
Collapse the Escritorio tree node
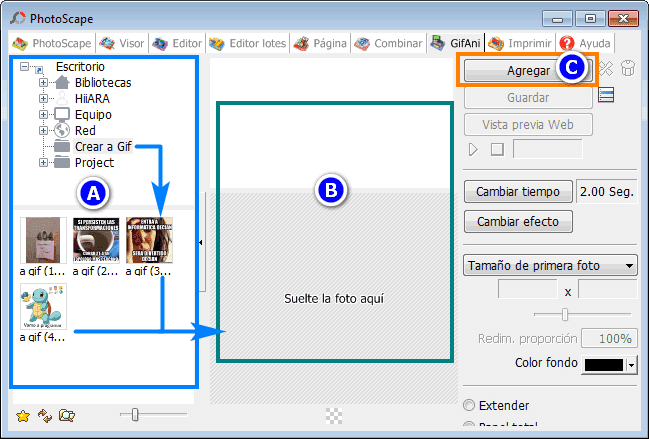click(x=24, y=66)
